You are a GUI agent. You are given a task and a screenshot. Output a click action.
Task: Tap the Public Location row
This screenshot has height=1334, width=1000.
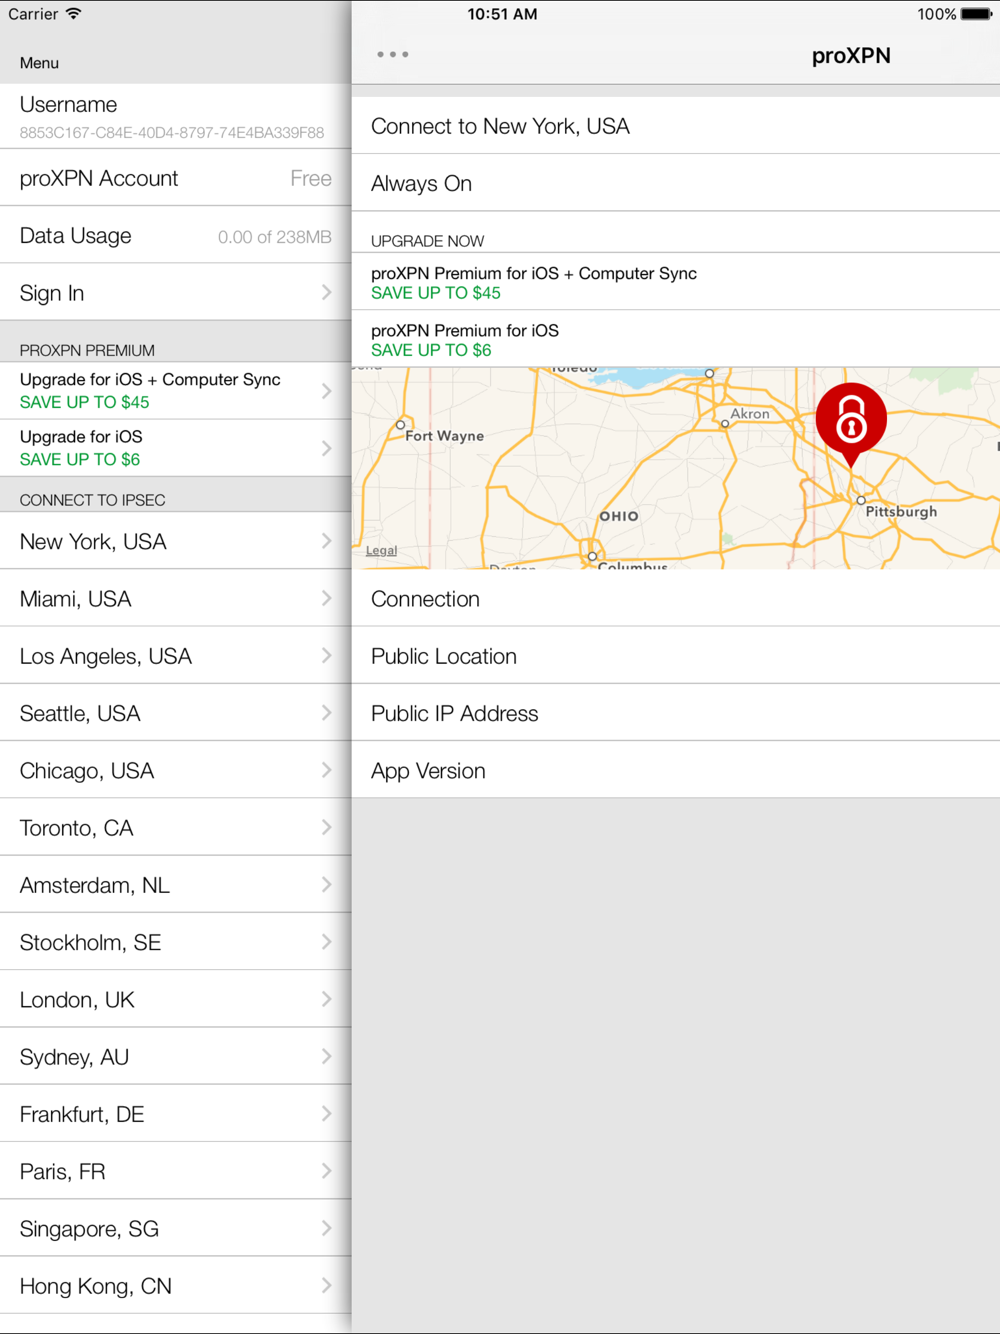click(676, 656)
